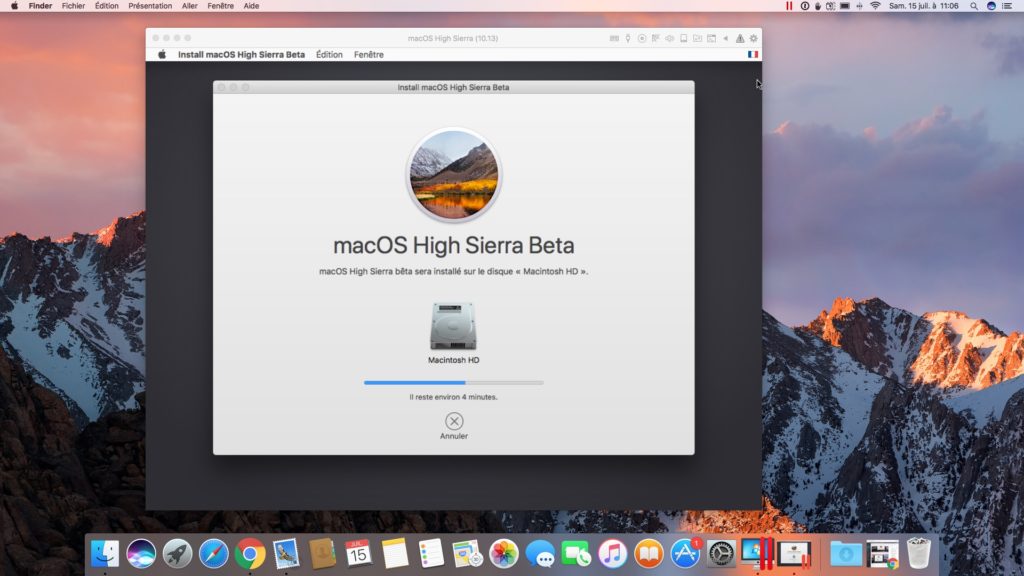Click the installation progress bar
The width and height of the screenshot is (1024, 576).
(453, 383)
